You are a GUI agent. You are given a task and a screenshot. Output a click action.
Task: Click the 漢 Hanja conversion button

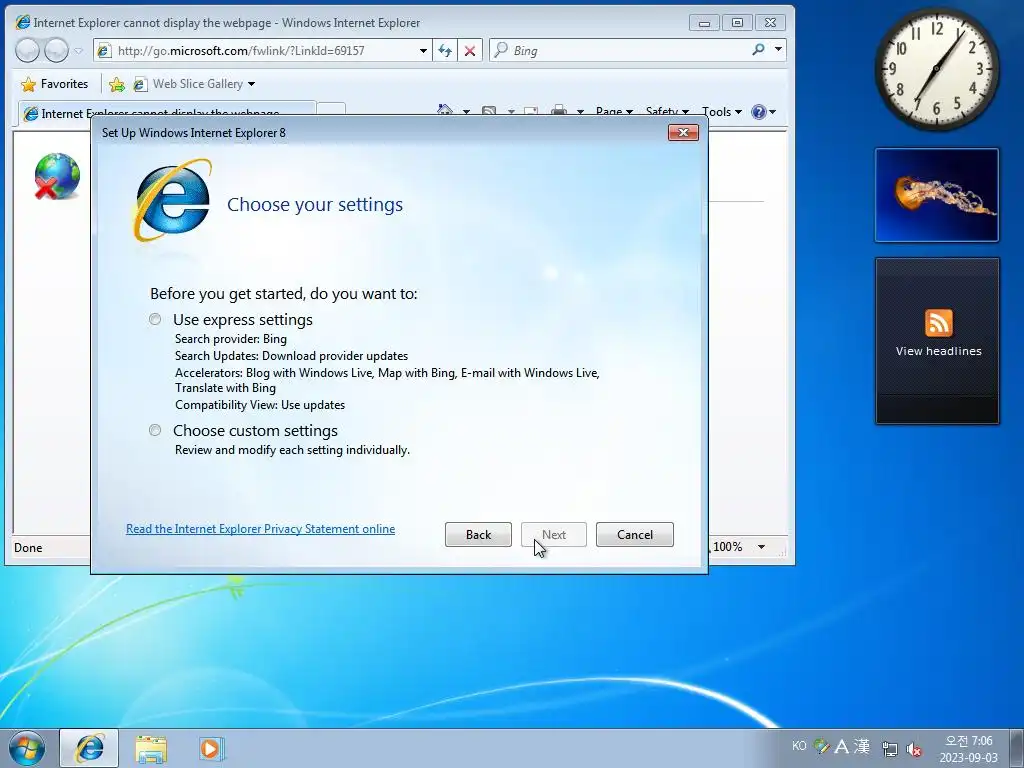coord(861,746)
